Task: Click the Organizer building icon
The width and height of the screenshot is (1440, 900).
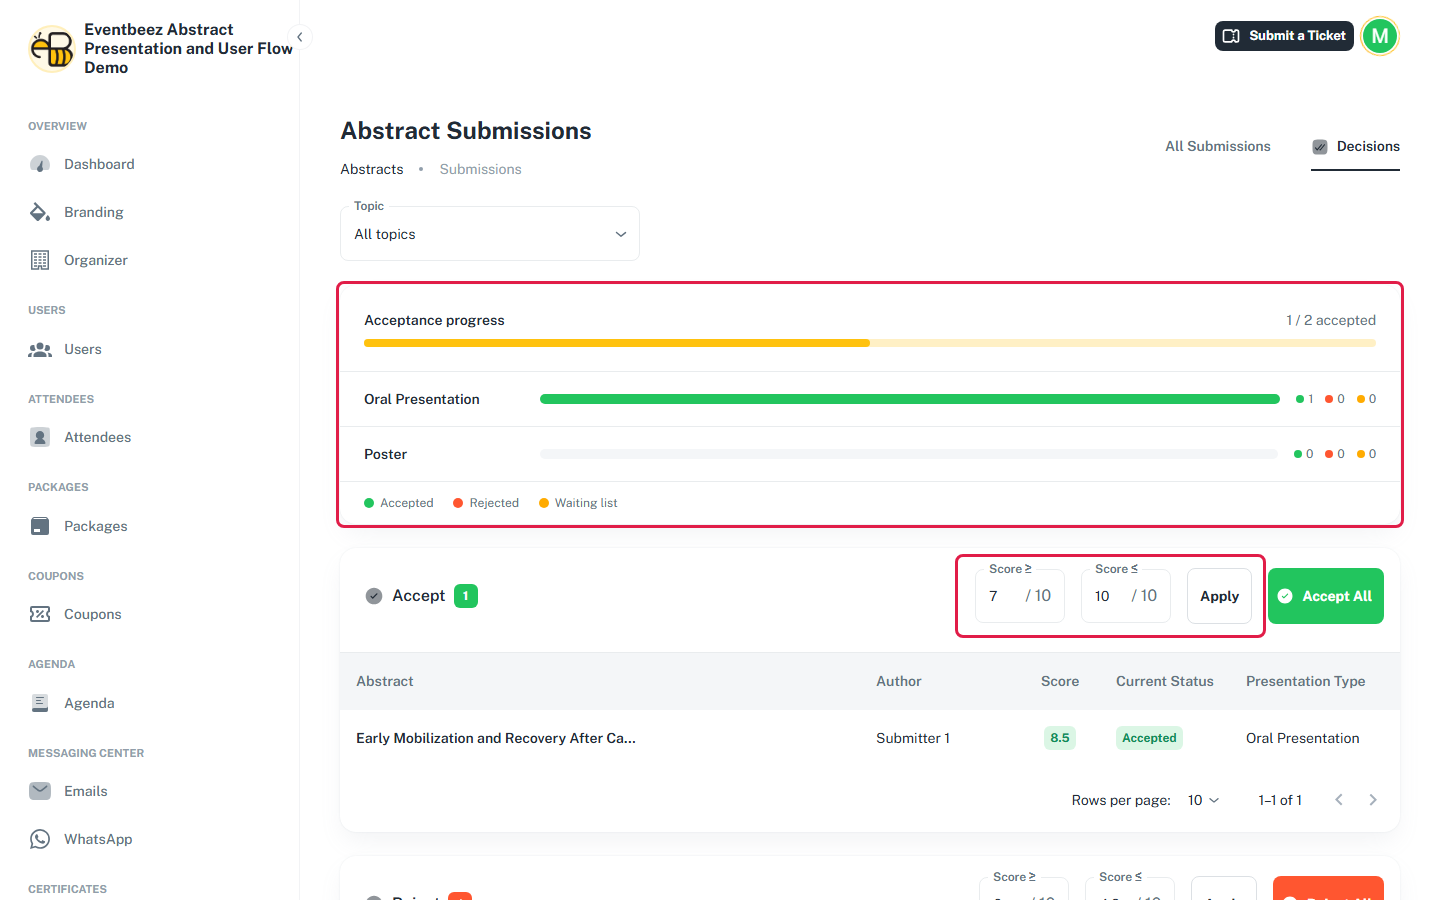Action: pyautogui.click(x=40, y=260)
